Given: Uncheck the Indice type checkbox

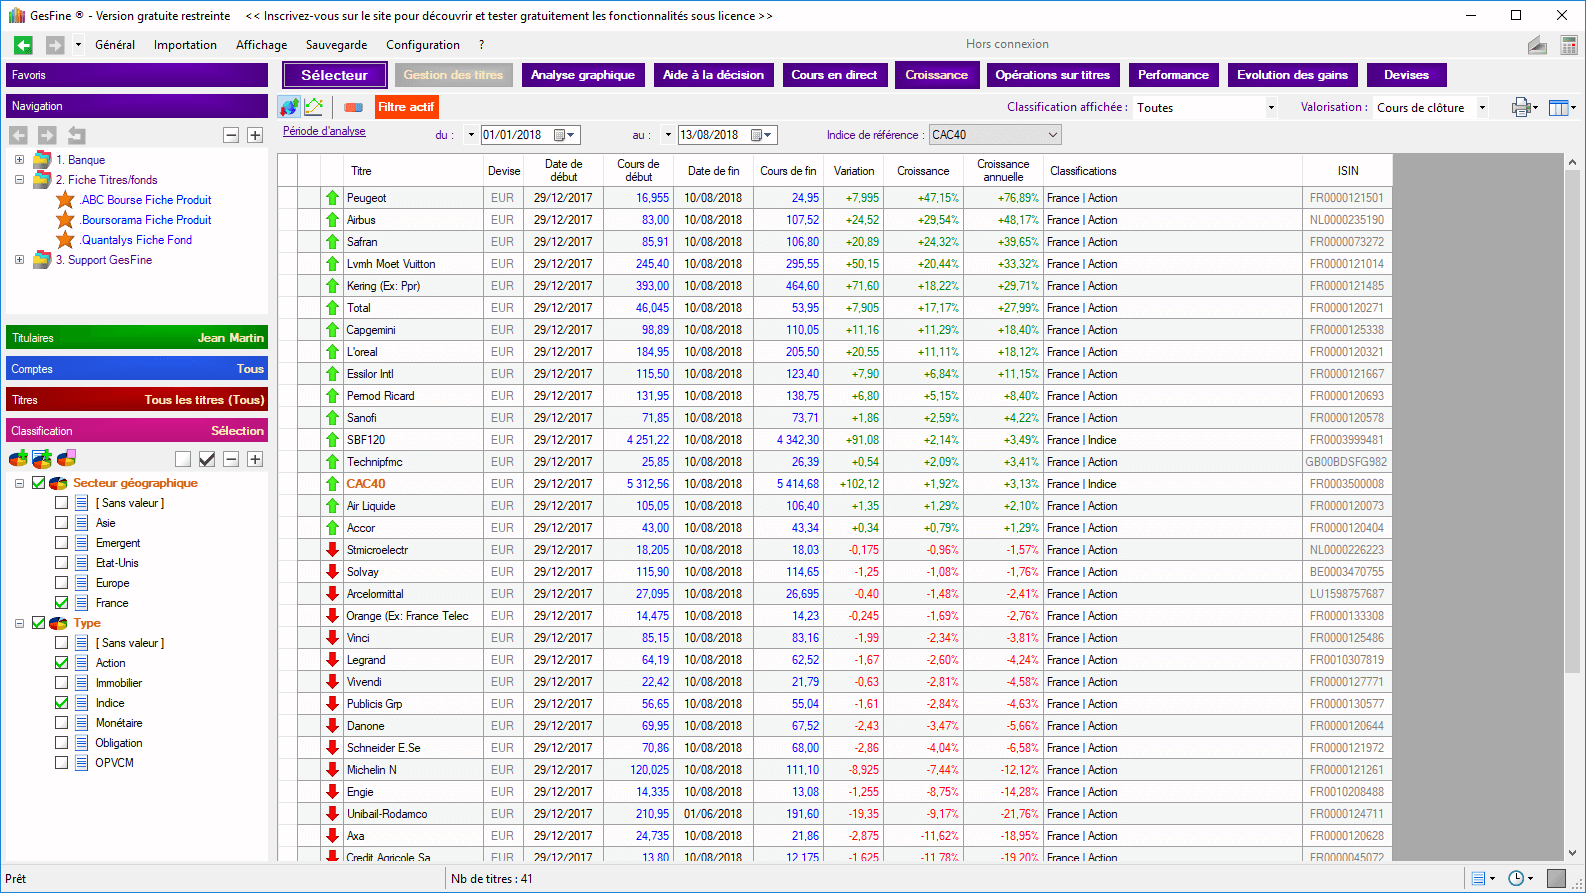Looking at the screenshot, I should click(62, 703).
